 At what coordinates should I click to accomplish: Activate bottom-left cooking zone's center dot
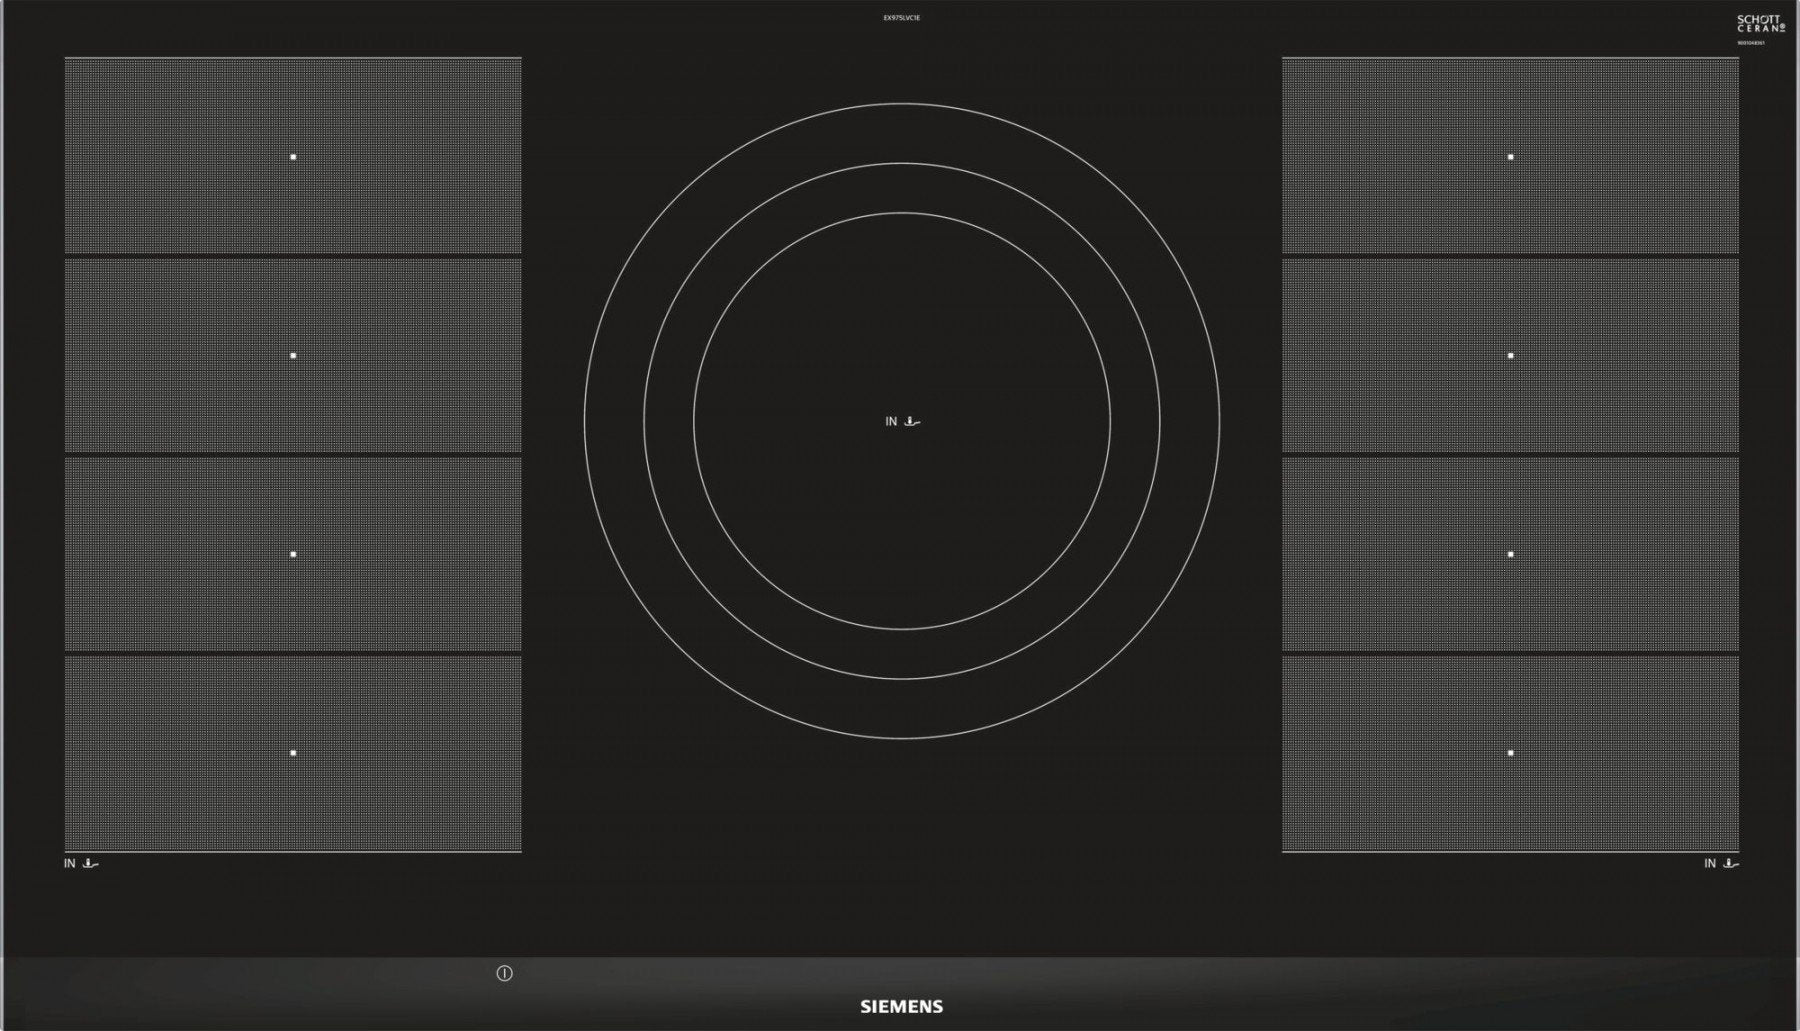coord(293,752)
